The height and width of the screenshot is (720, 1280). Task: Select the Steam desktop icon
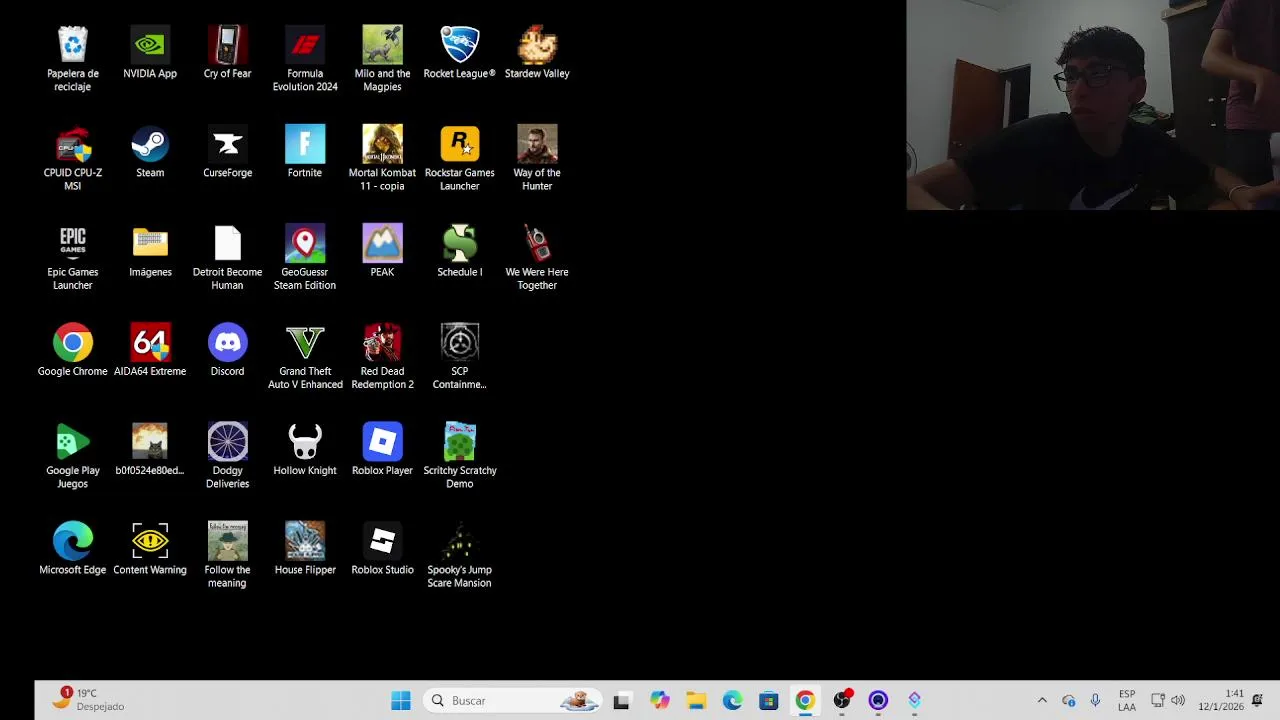(x=150, y=152)
